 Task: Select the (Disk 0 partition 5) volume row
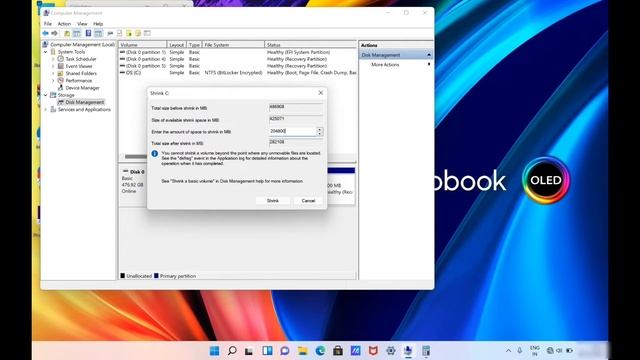[238, 66]
